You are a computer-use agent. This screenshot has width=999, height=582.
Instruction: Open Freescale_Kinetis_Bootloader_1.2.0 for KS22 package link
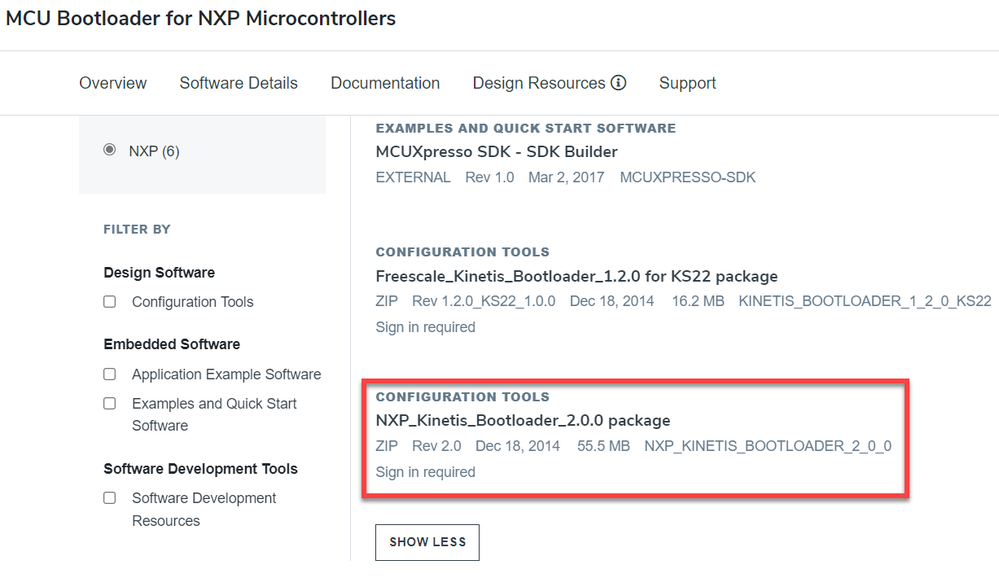pos(576,276)
